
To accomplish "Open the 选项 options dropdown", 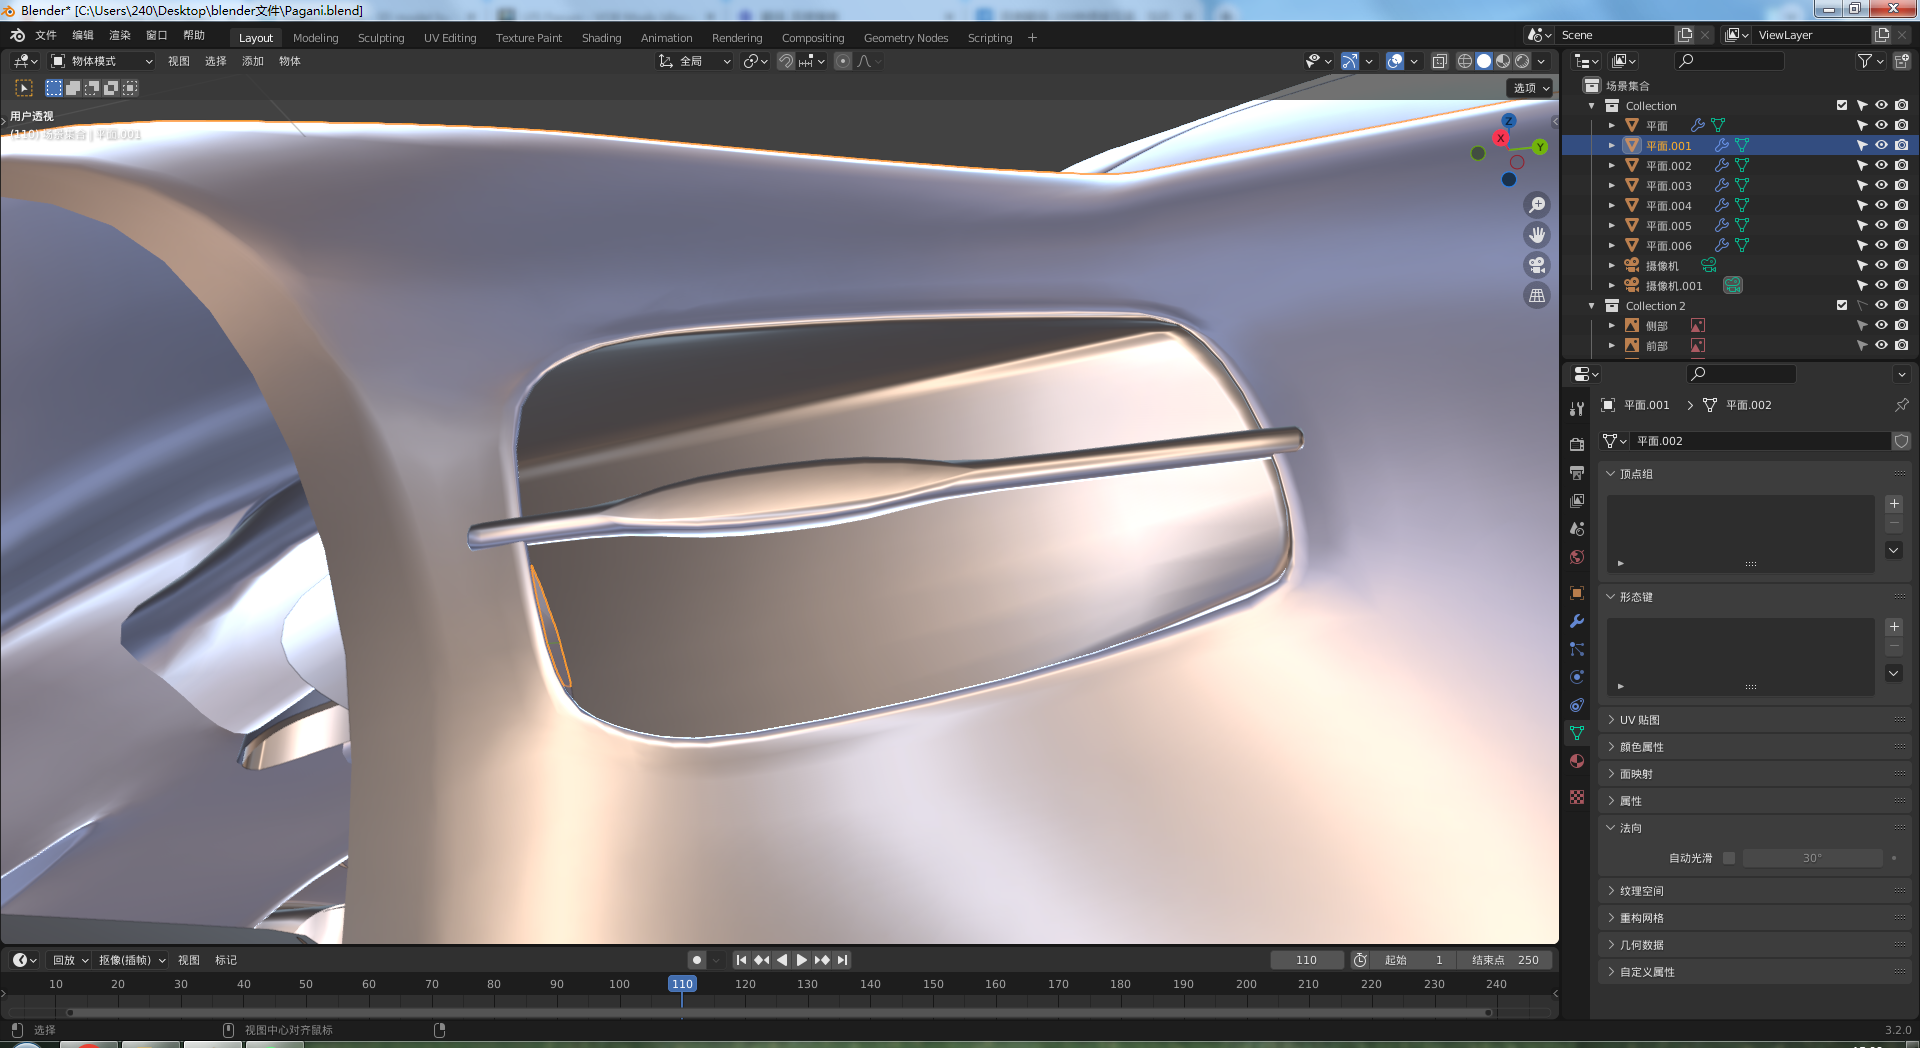I will (x=1530, y=88).
